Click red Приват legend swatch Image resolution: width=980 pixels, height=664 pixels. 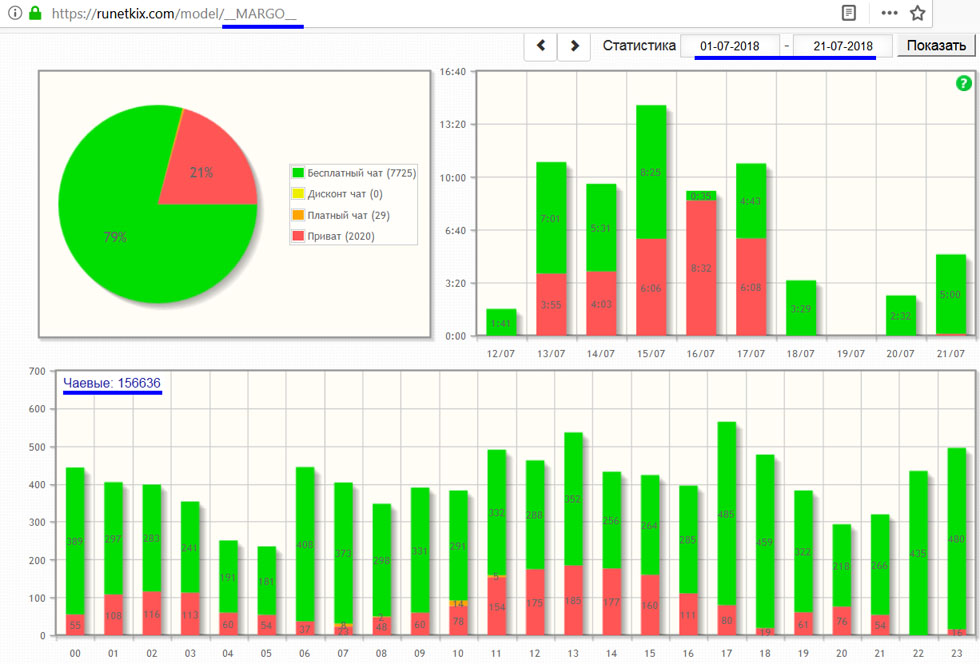(297, 236)
